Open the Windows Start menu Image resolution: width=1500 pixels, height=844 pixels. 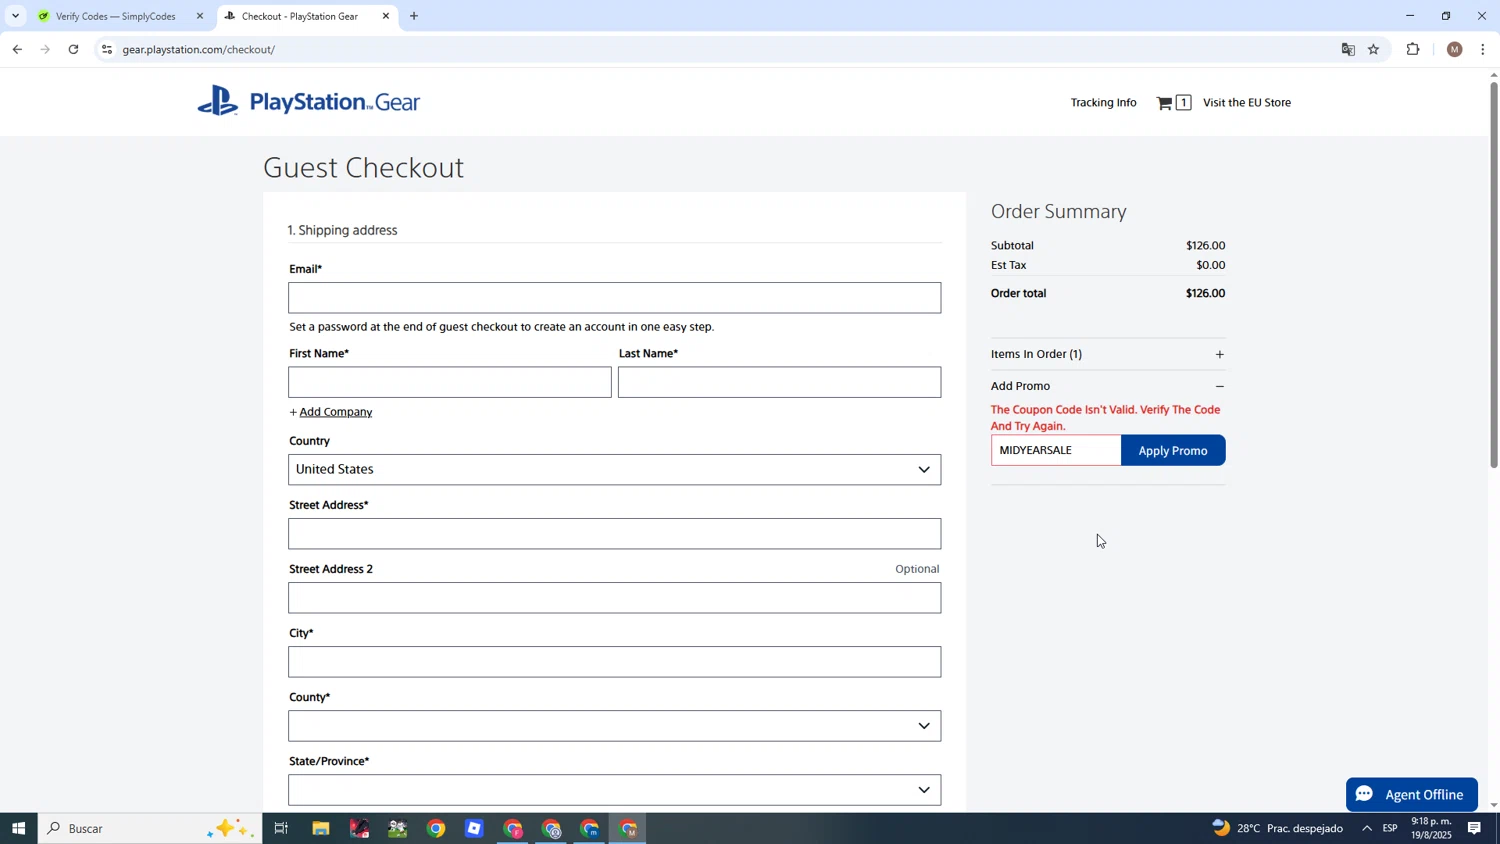pyautogui.click(x=18, y=828)
